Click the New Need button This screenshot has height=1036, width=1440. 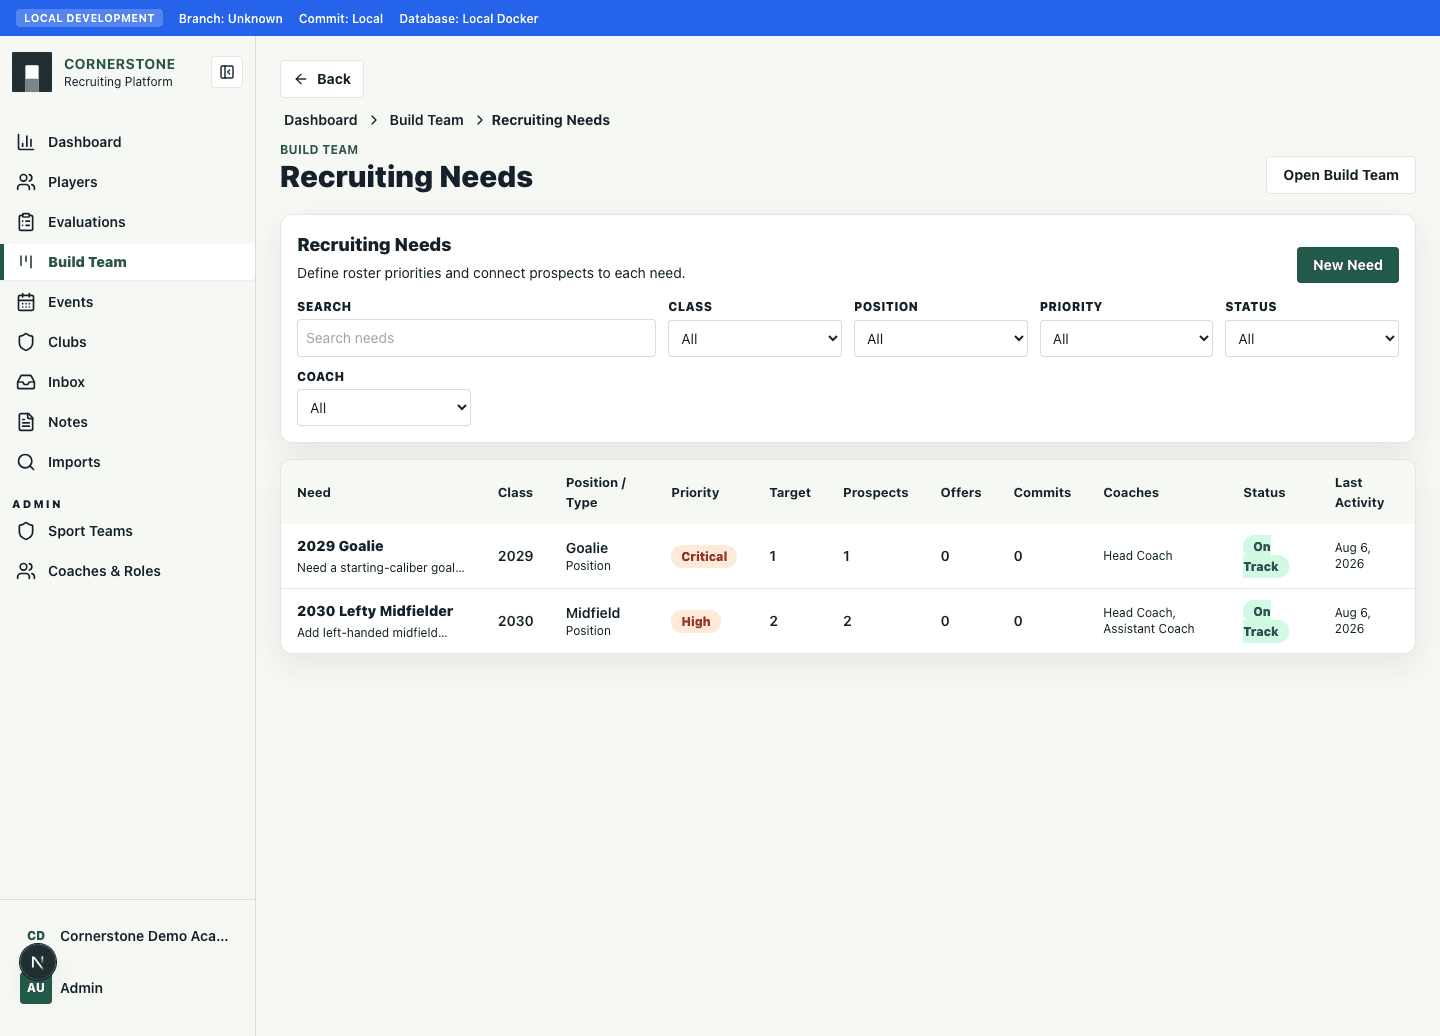pyautogui.click(x=1348, y=265)
